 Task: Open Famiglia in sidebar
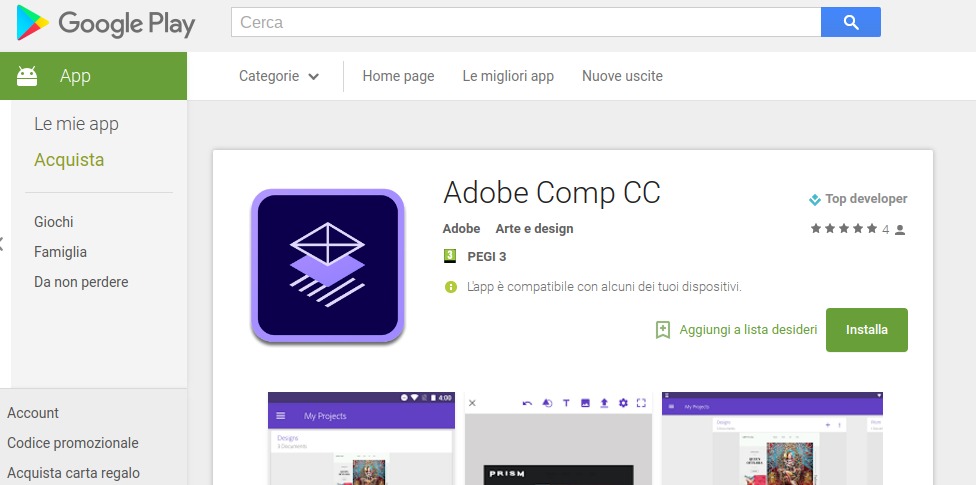(x=60, y=252)
